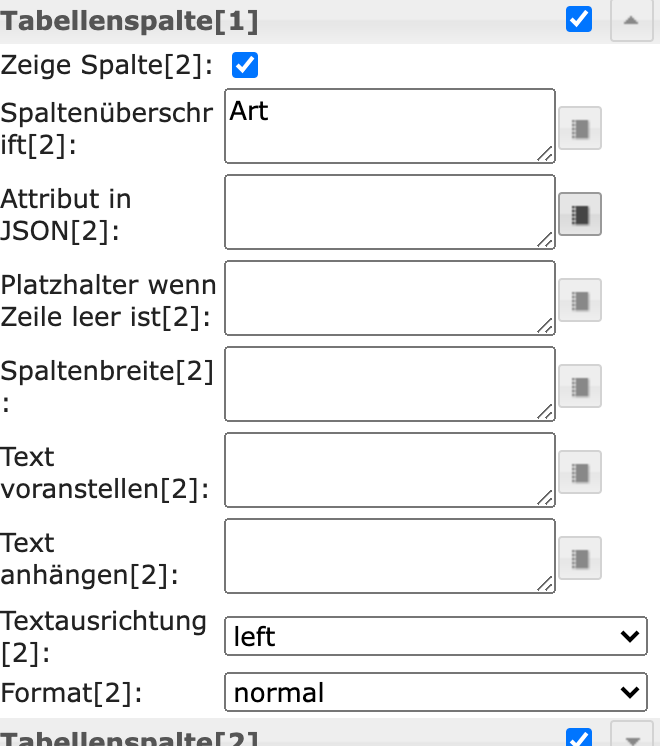The width and height of the screenshot is (670, 746).
Task: Click binding icon beside Attribut in JSON[2]
Action: (x=580, y=214)
